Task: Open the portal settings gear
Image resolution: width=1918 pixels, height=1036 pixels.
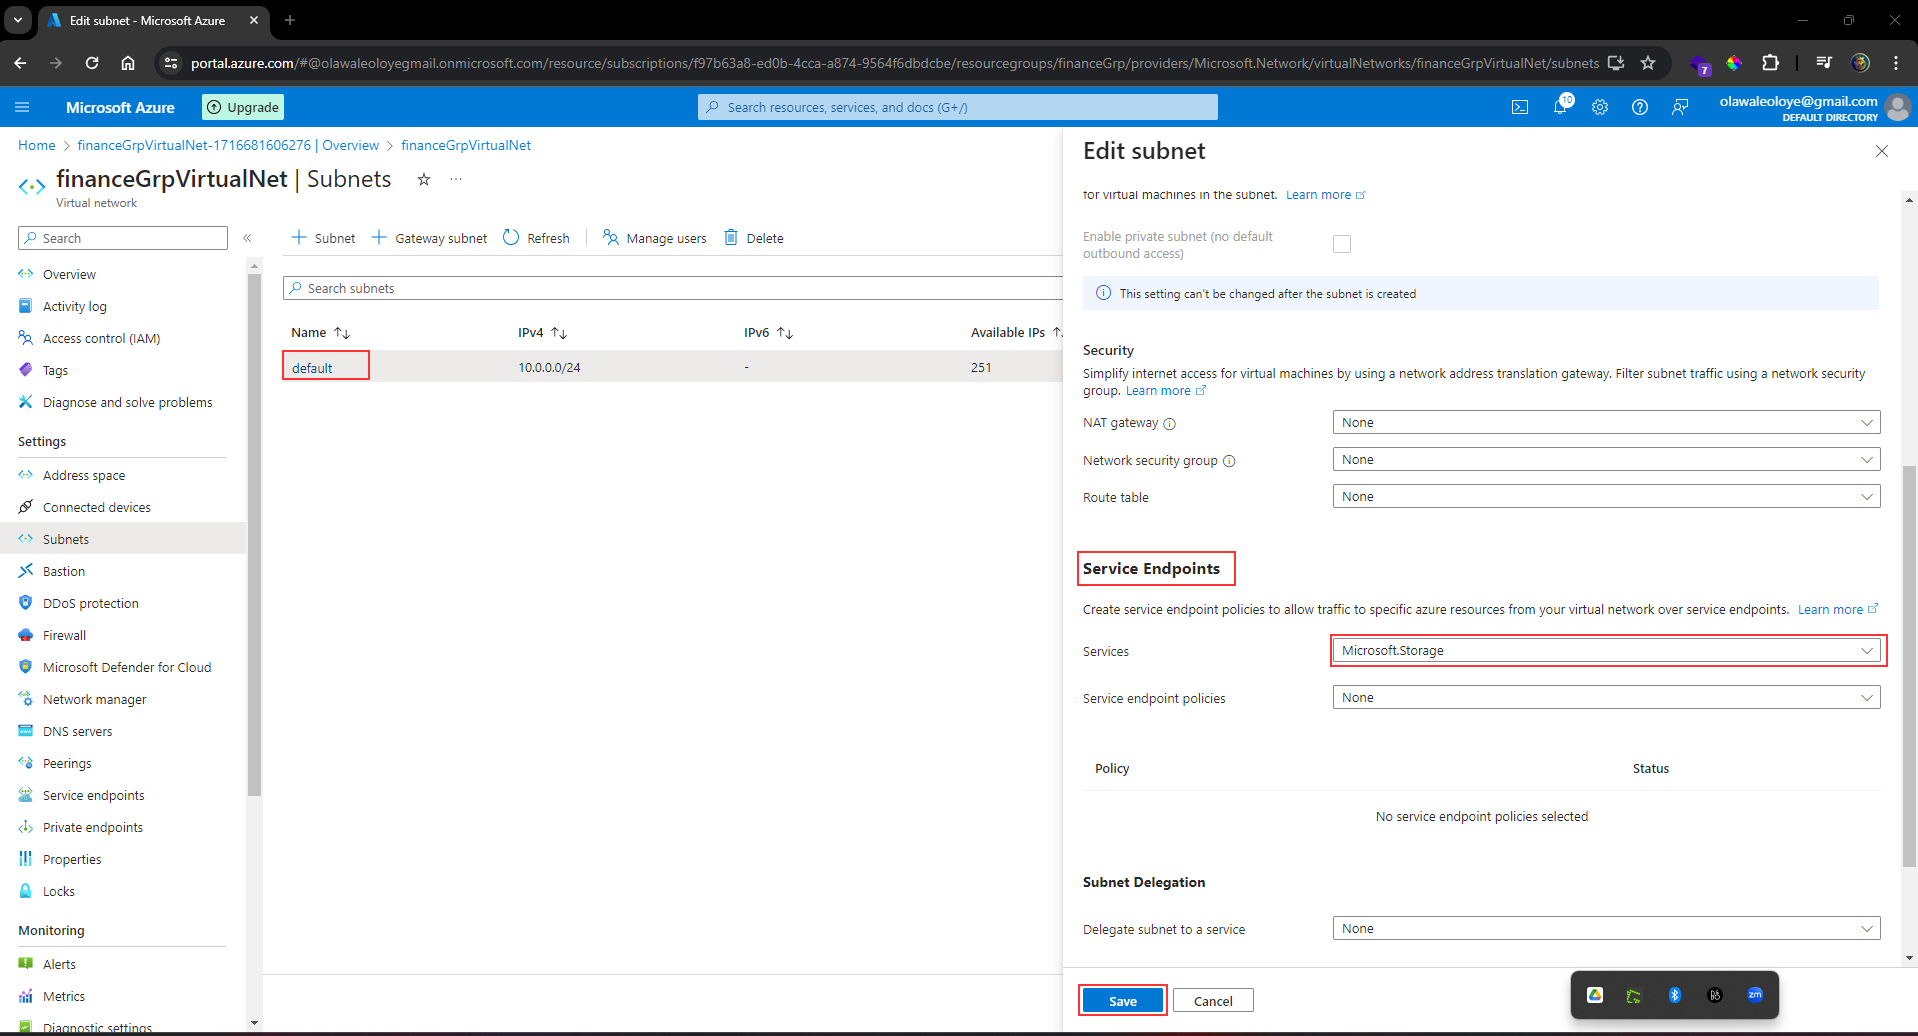Action: point(1601,107)
